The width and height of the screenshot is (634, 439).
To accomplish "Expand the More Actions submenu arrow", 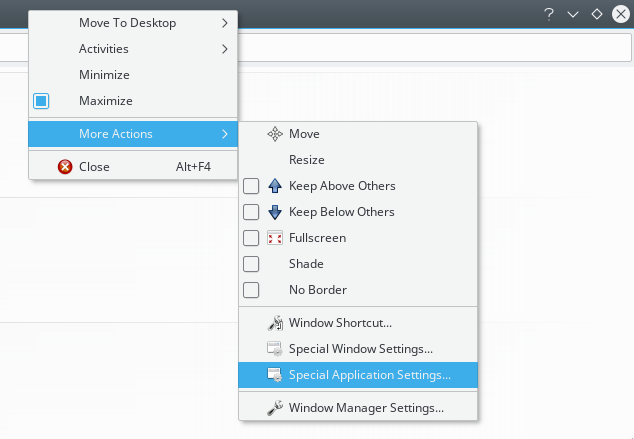I will pos(225,133).
